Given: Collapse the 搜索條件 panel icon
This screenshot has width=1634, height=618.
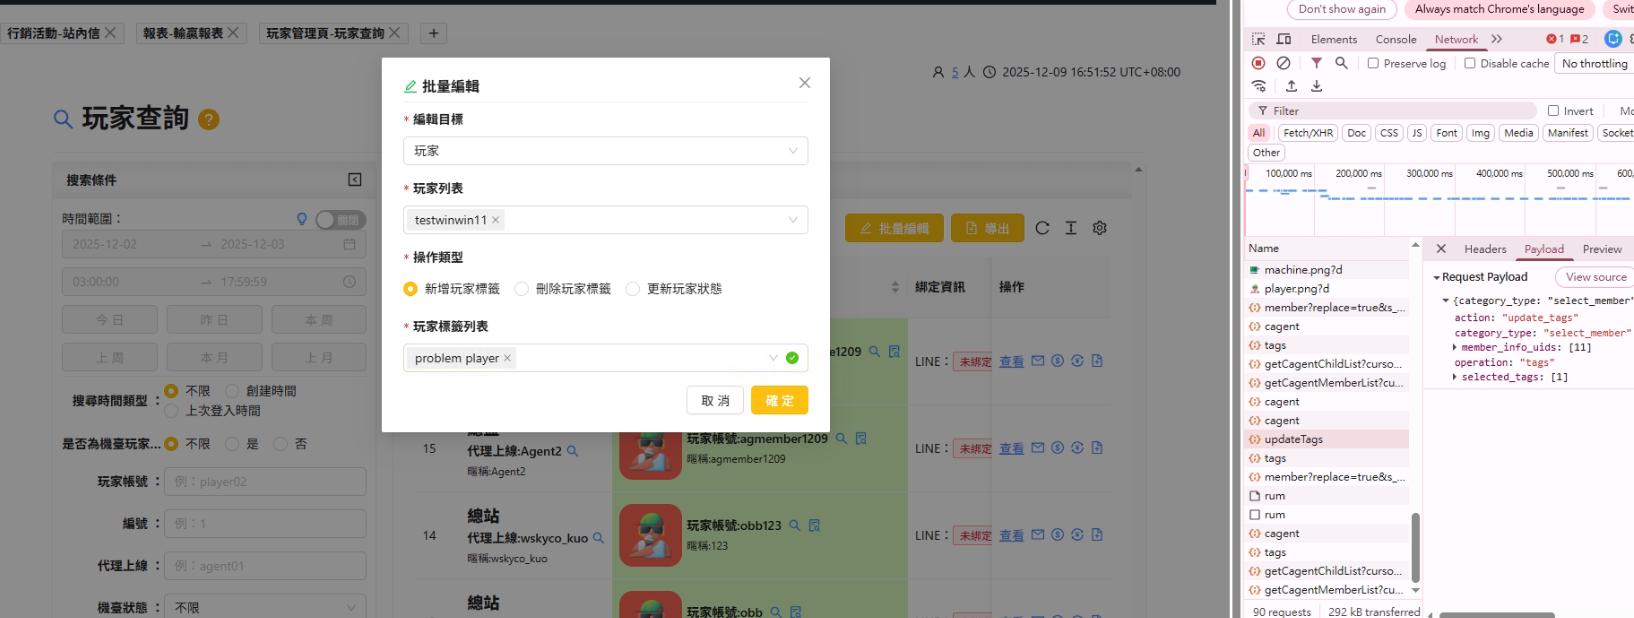Looking at the screenshot, I should pyautogui.click(x=354, y=180).
